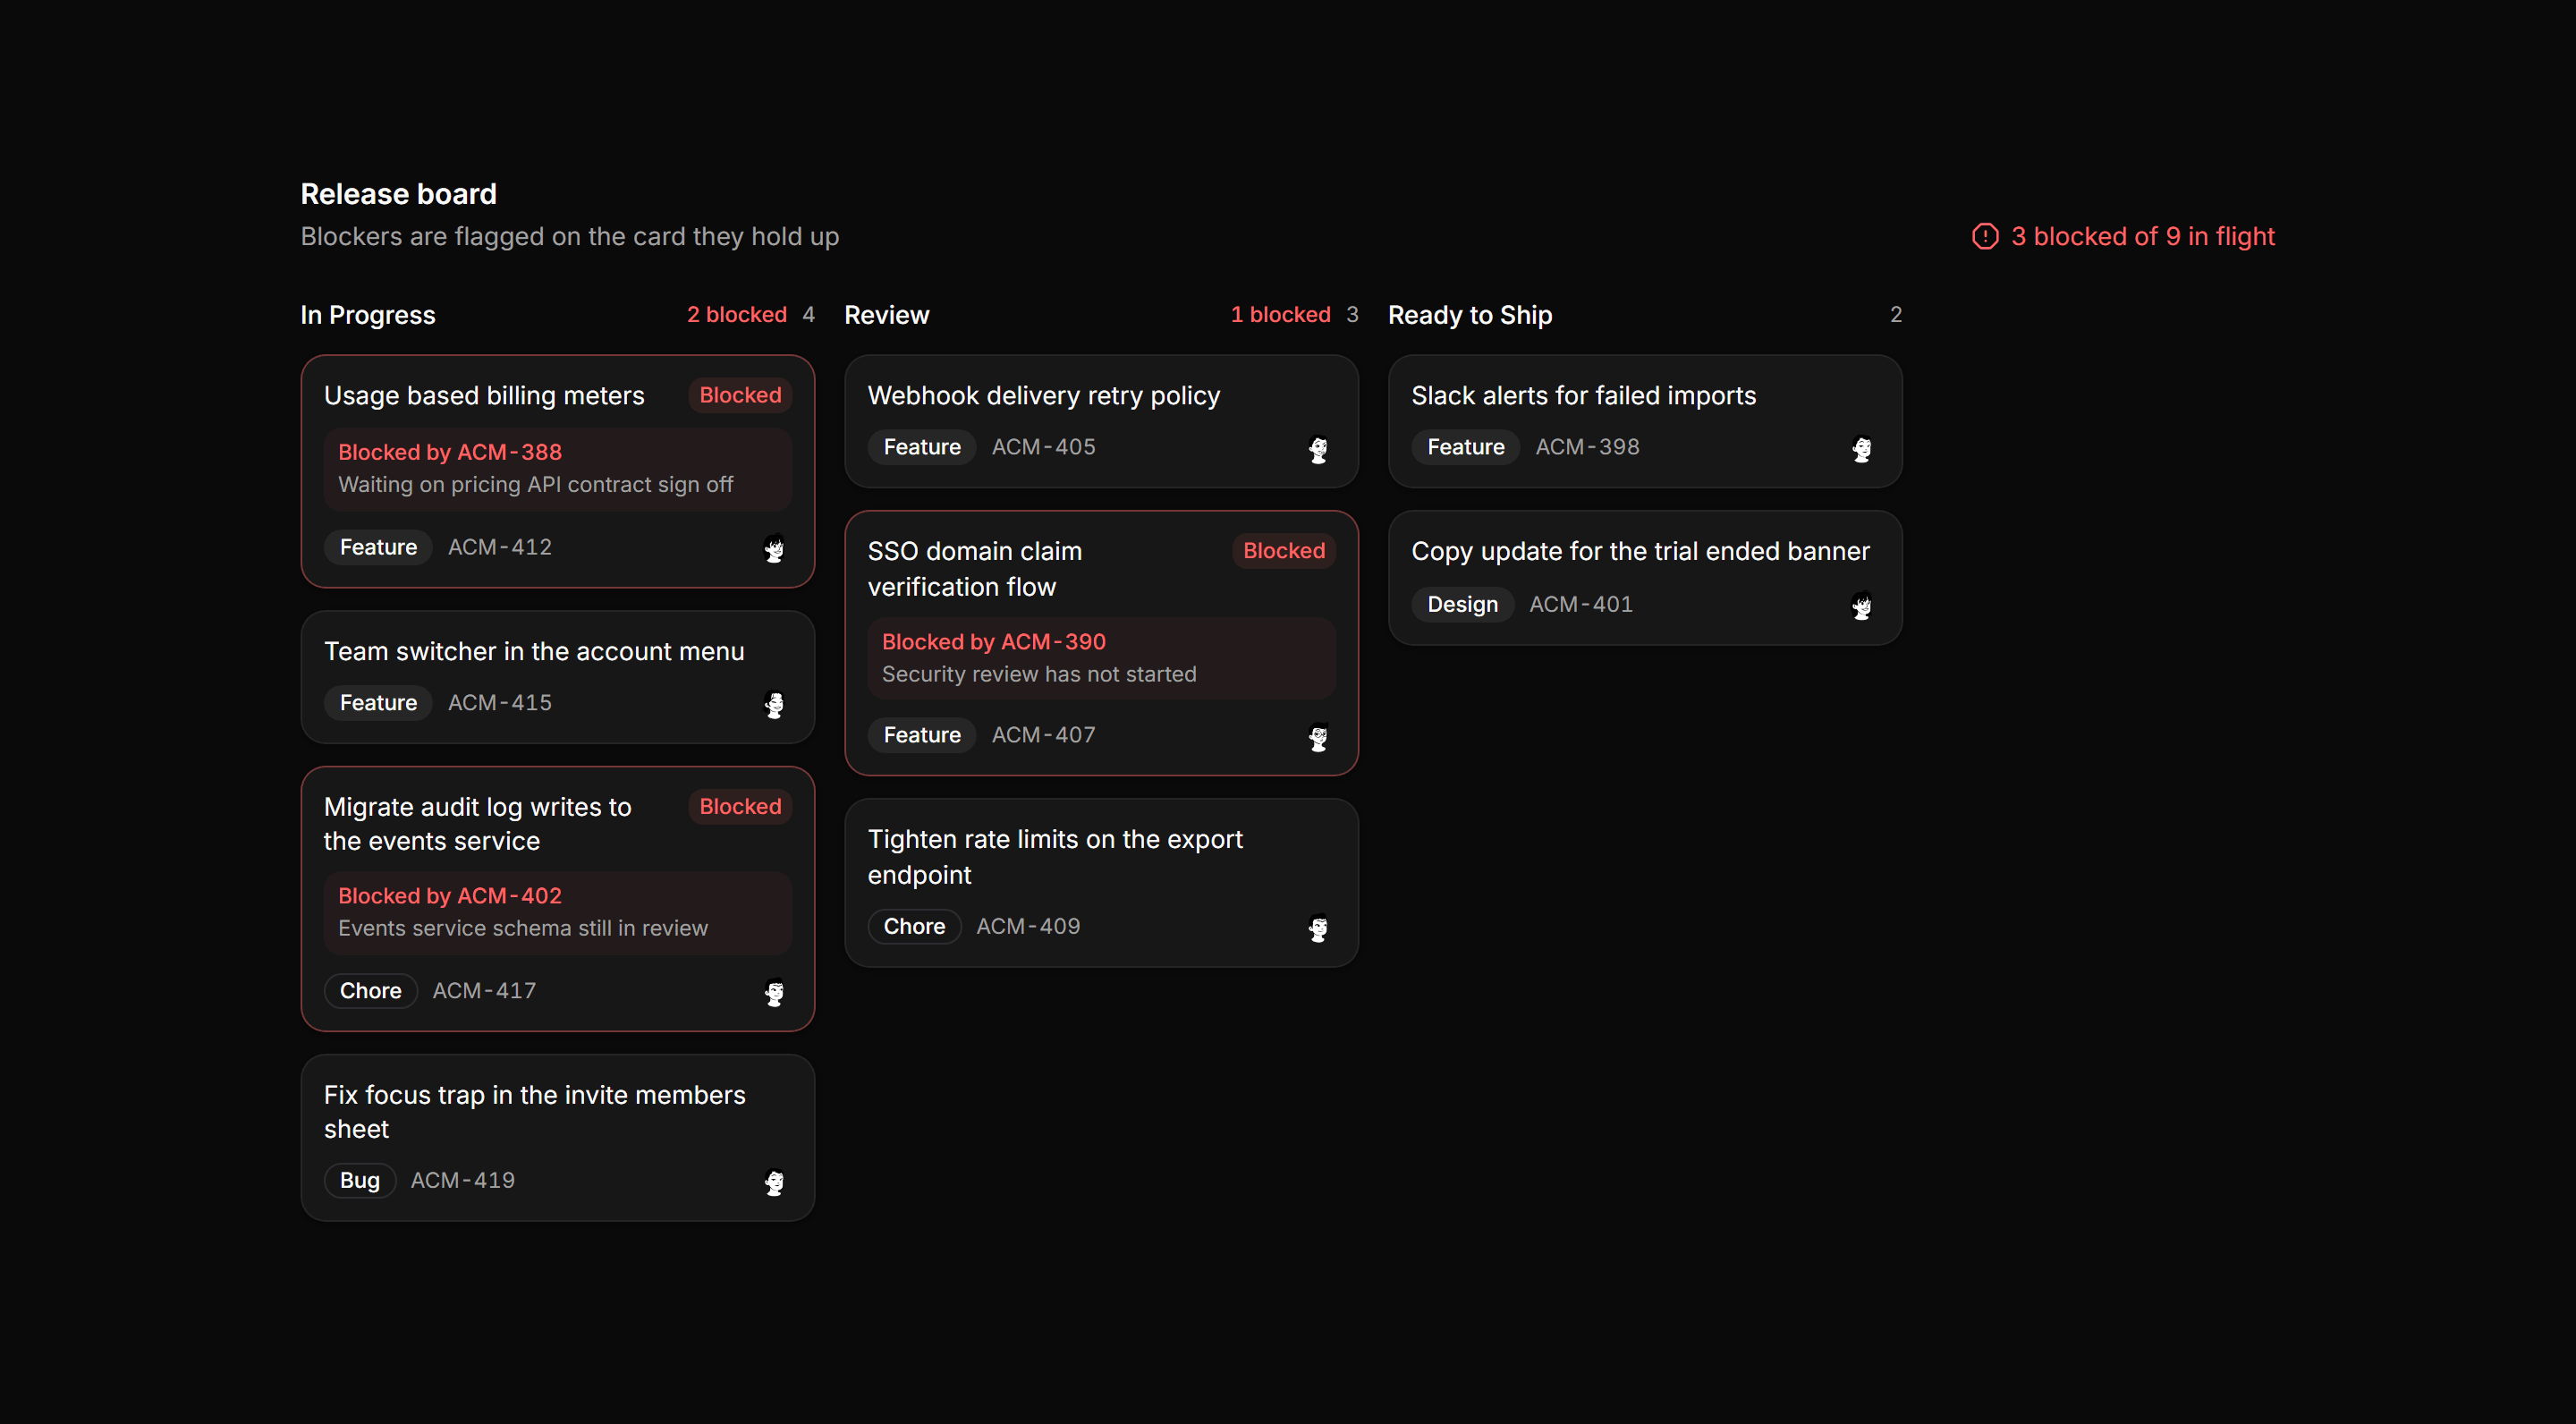Click the 'Release board' page title
Image resolution: width=2576 pixels, height=1424 pixels.
[x=399, y=194]
